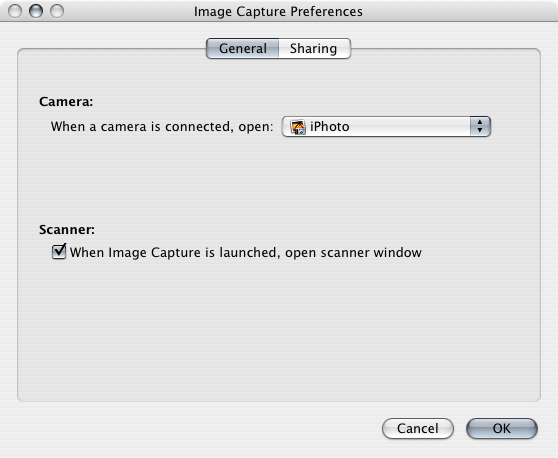Click the Scanner: section heading
Screen dimensions: 558x458
67,230
